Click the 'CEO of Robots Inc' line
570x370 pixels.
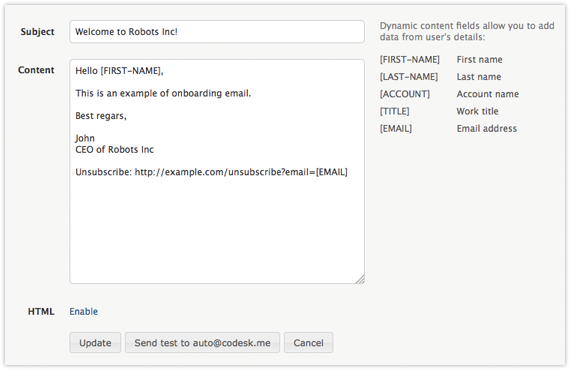pyautogui.click(x=115, y=149)
